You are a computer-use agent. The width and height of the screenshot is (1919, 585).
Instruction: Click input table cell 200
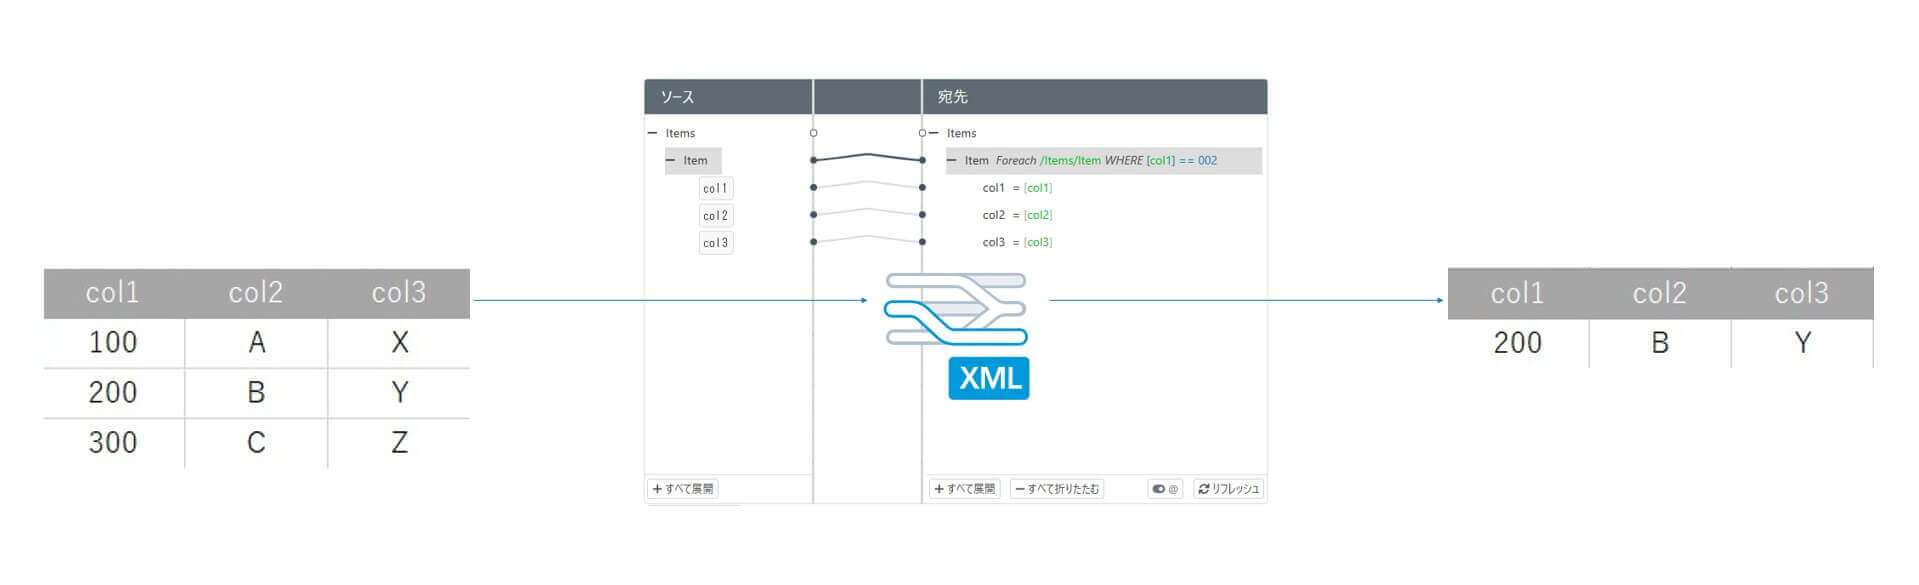pos(114,393)
